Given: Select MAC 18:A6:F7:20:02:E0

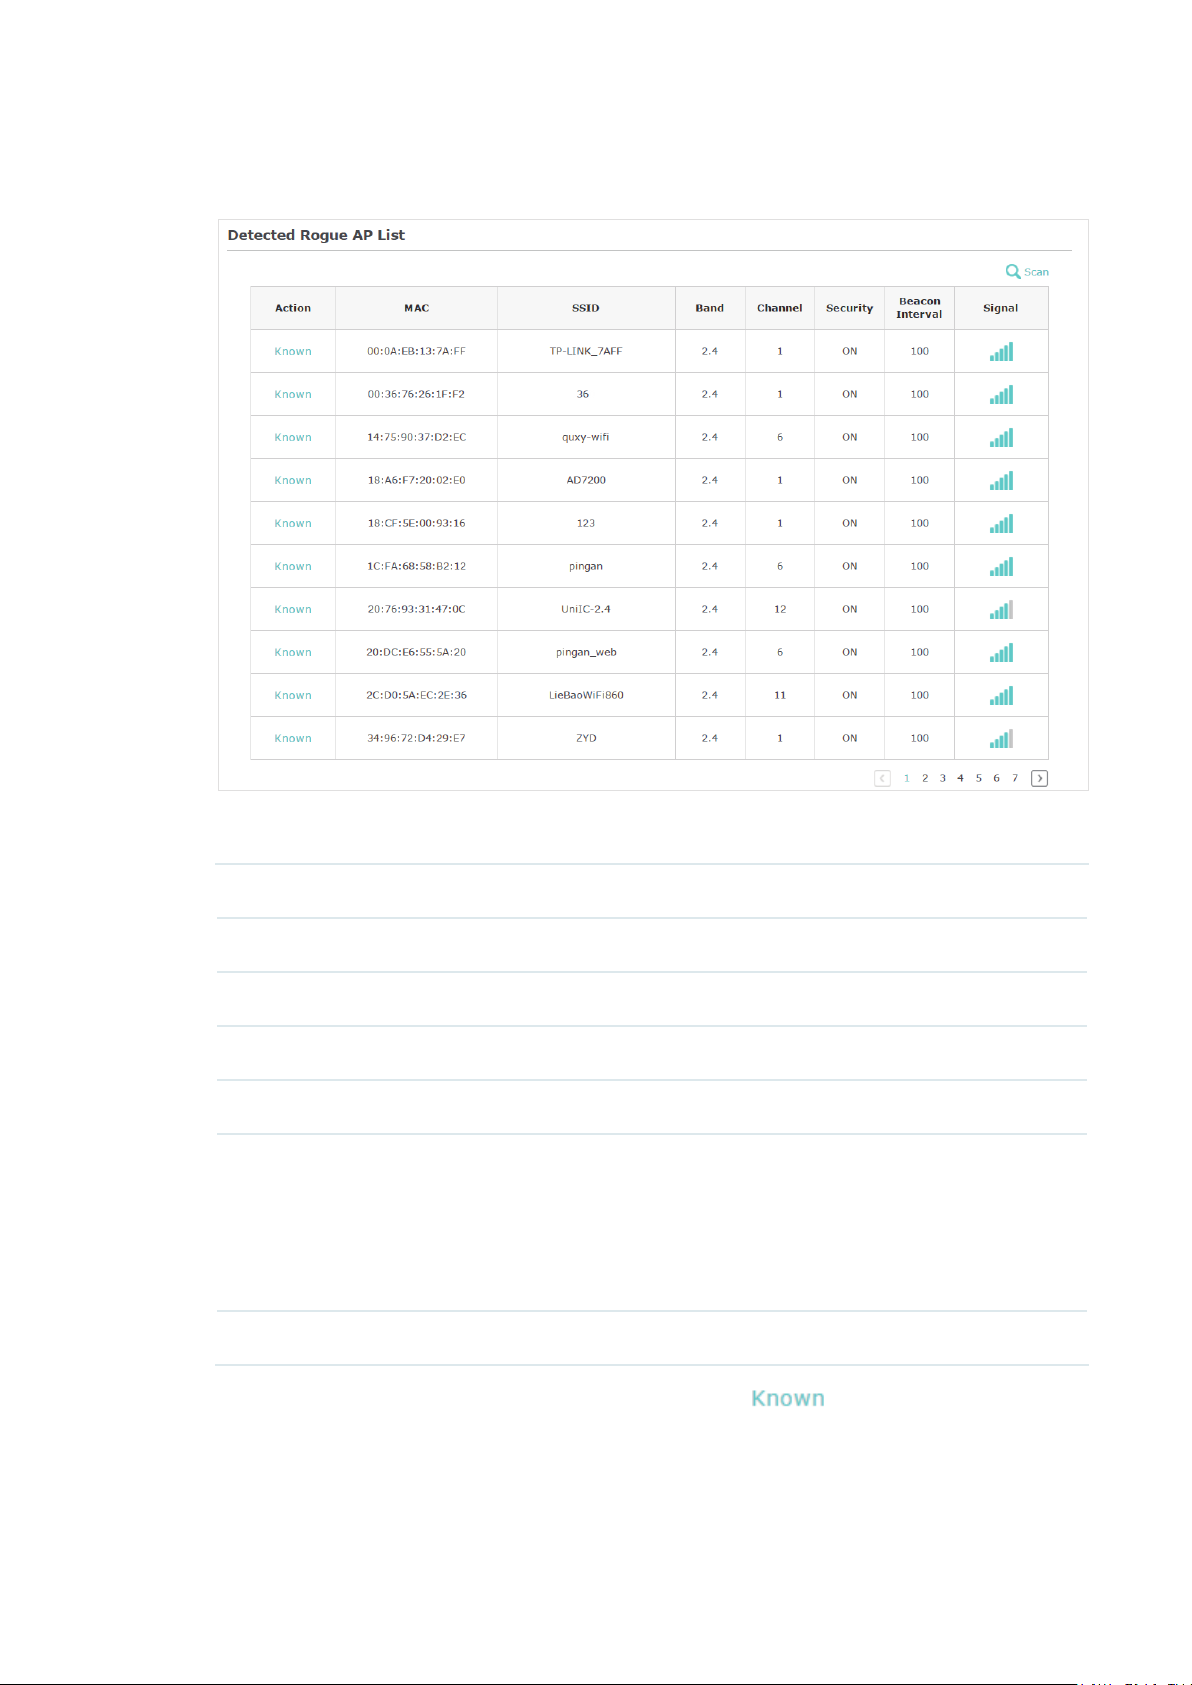Looking at the screenshot, I should click(416, 480).
